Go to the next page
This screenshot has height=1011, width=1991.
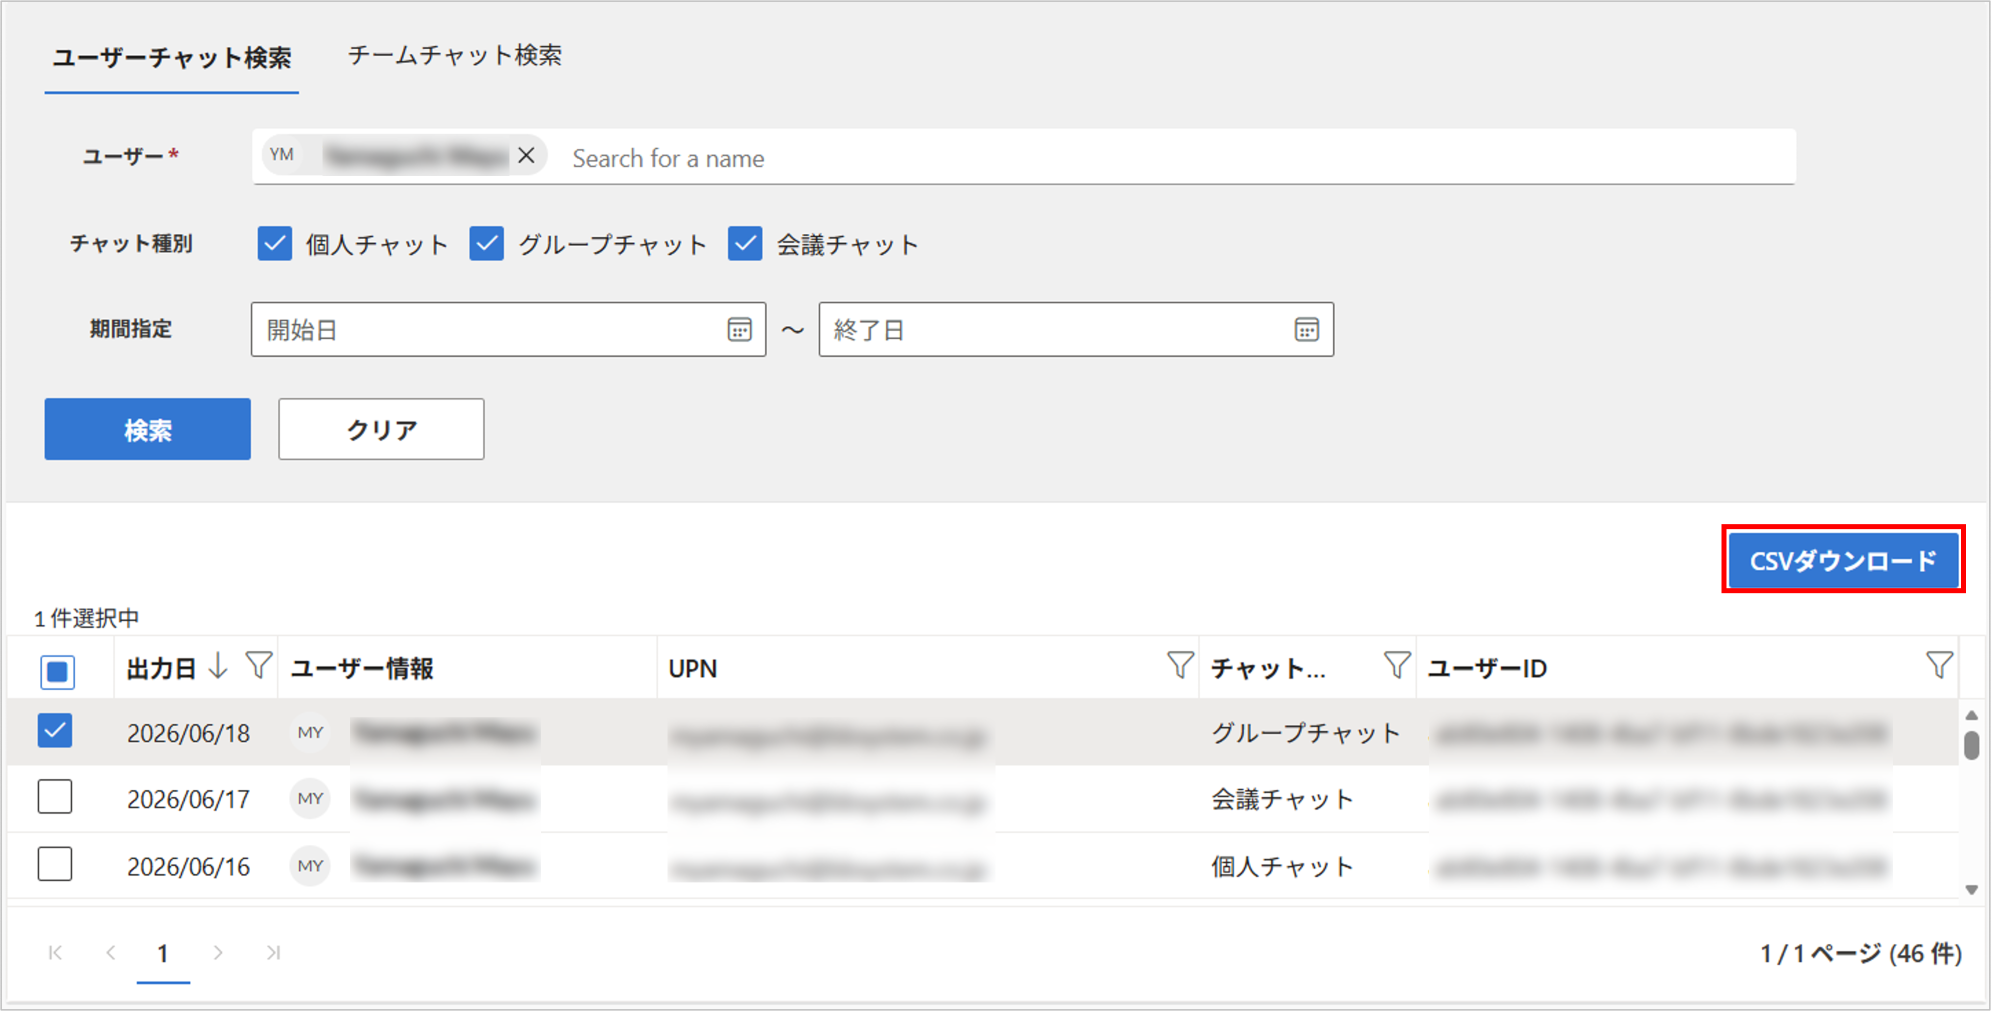218,953
